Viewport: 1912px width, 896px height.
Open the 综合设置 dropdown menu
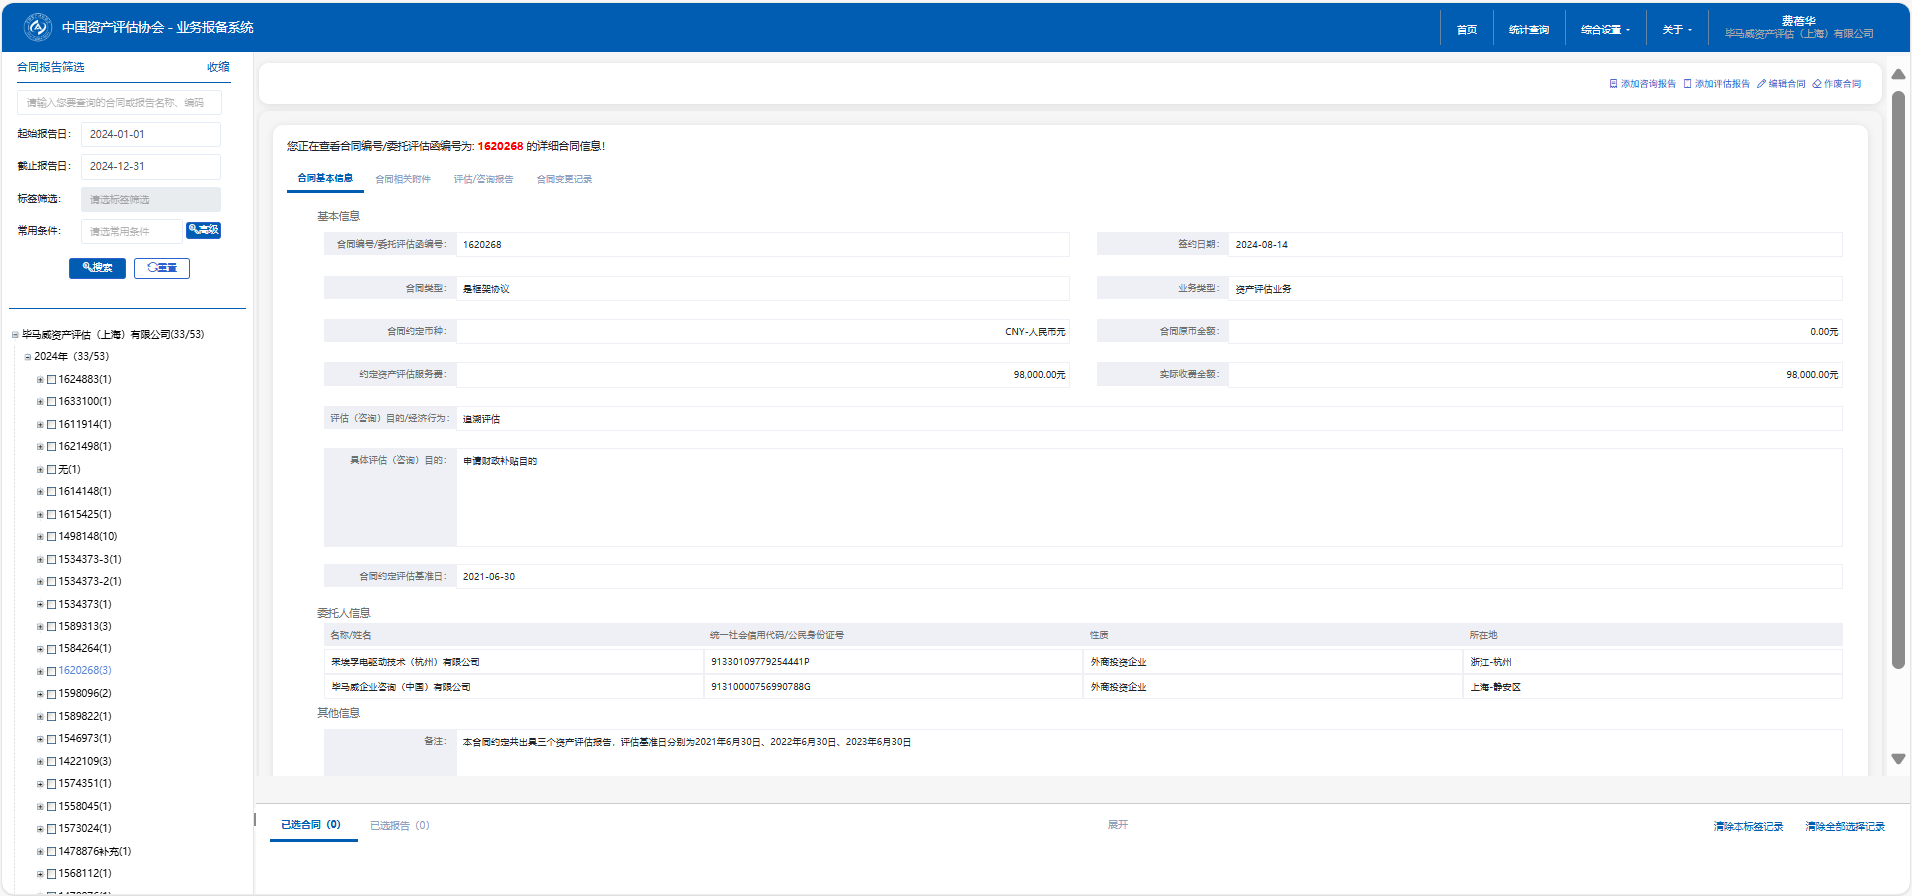(1605, 30)
